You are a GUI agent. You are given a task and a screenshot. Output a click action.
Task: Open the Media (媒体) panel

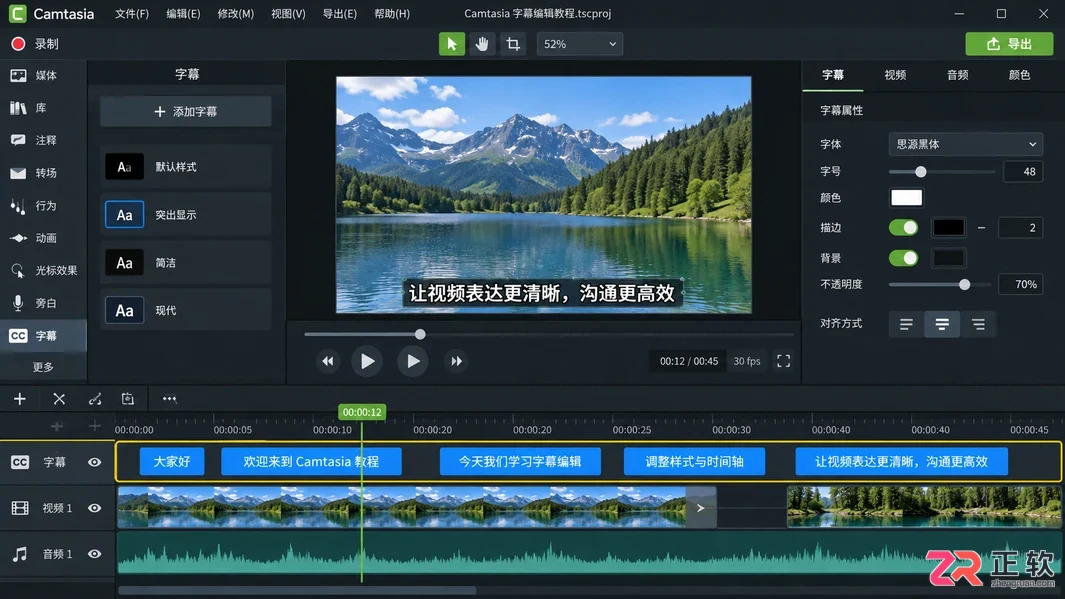43,75
